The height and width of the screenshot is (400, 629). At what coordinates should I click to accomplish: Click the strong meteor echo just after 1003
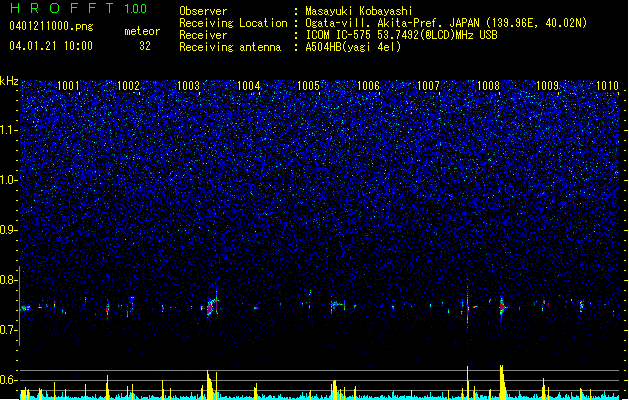211,307
